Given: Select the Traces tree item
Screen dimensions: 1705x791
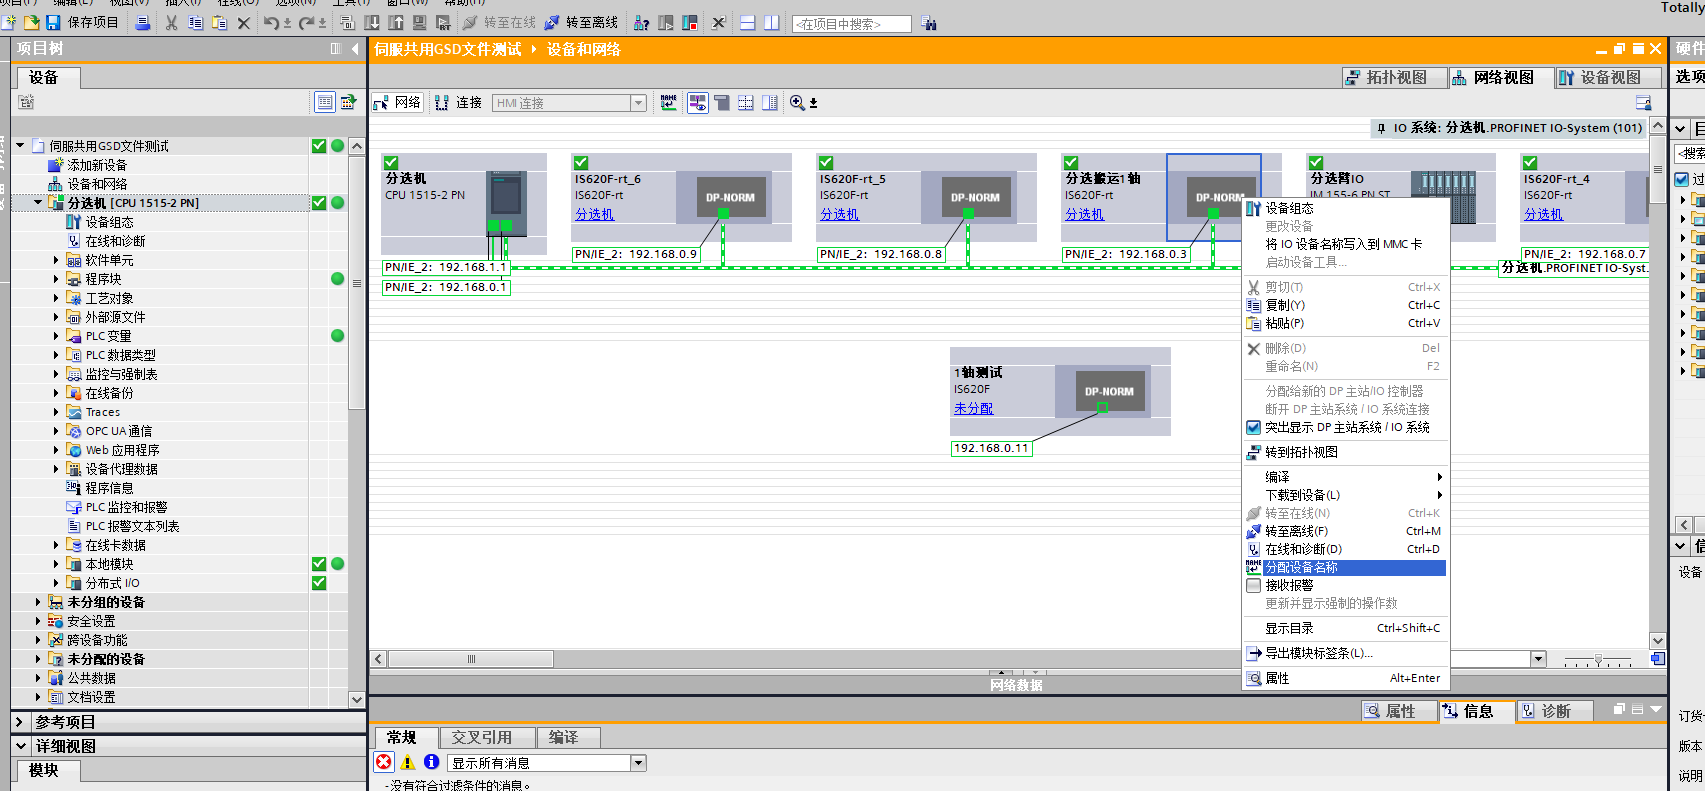Looking at the screenshot, I should [93, 412].
